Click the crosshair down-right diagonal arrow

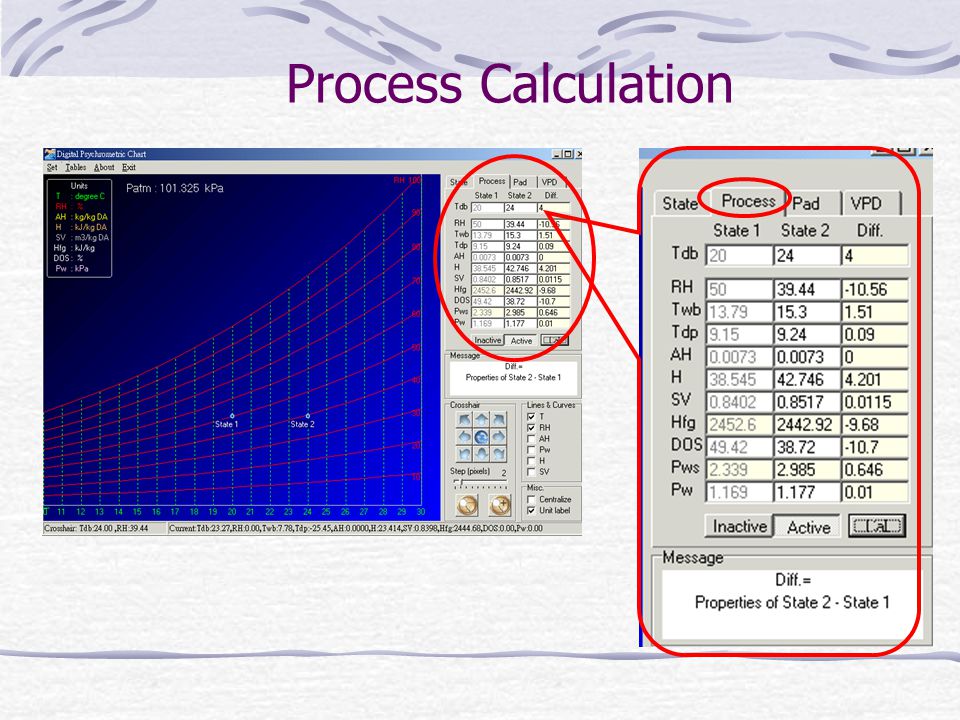click(x=498, y=453)
